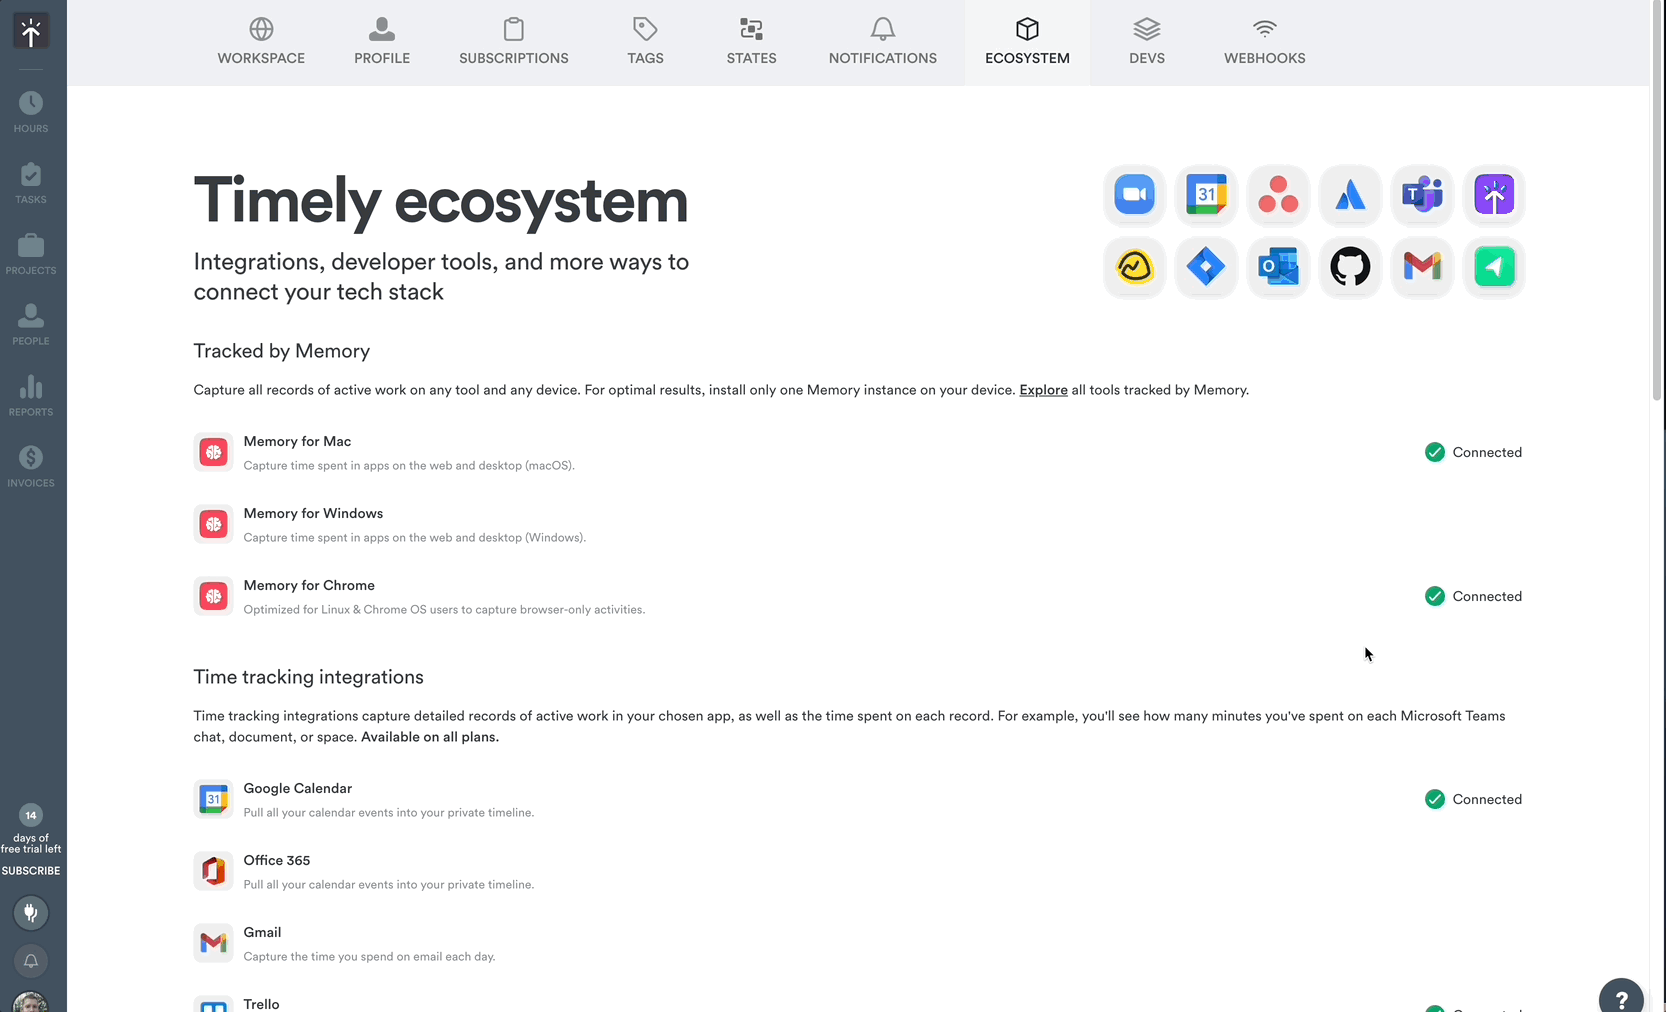The image size is (1666, 1012).
Task: Click the plug integrations icon in sidebar
Action: [x=31, y=913]
